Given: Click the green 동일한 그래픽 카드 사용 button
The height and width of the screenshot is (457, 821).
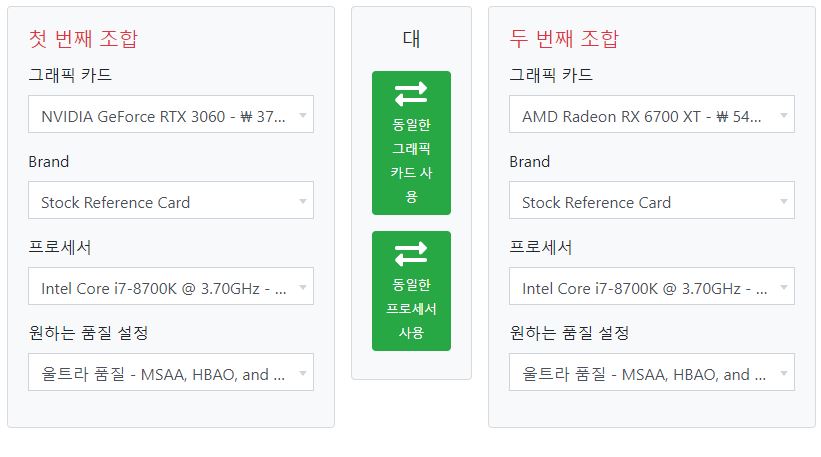Looking at the screenshot, I should point(411,143).
